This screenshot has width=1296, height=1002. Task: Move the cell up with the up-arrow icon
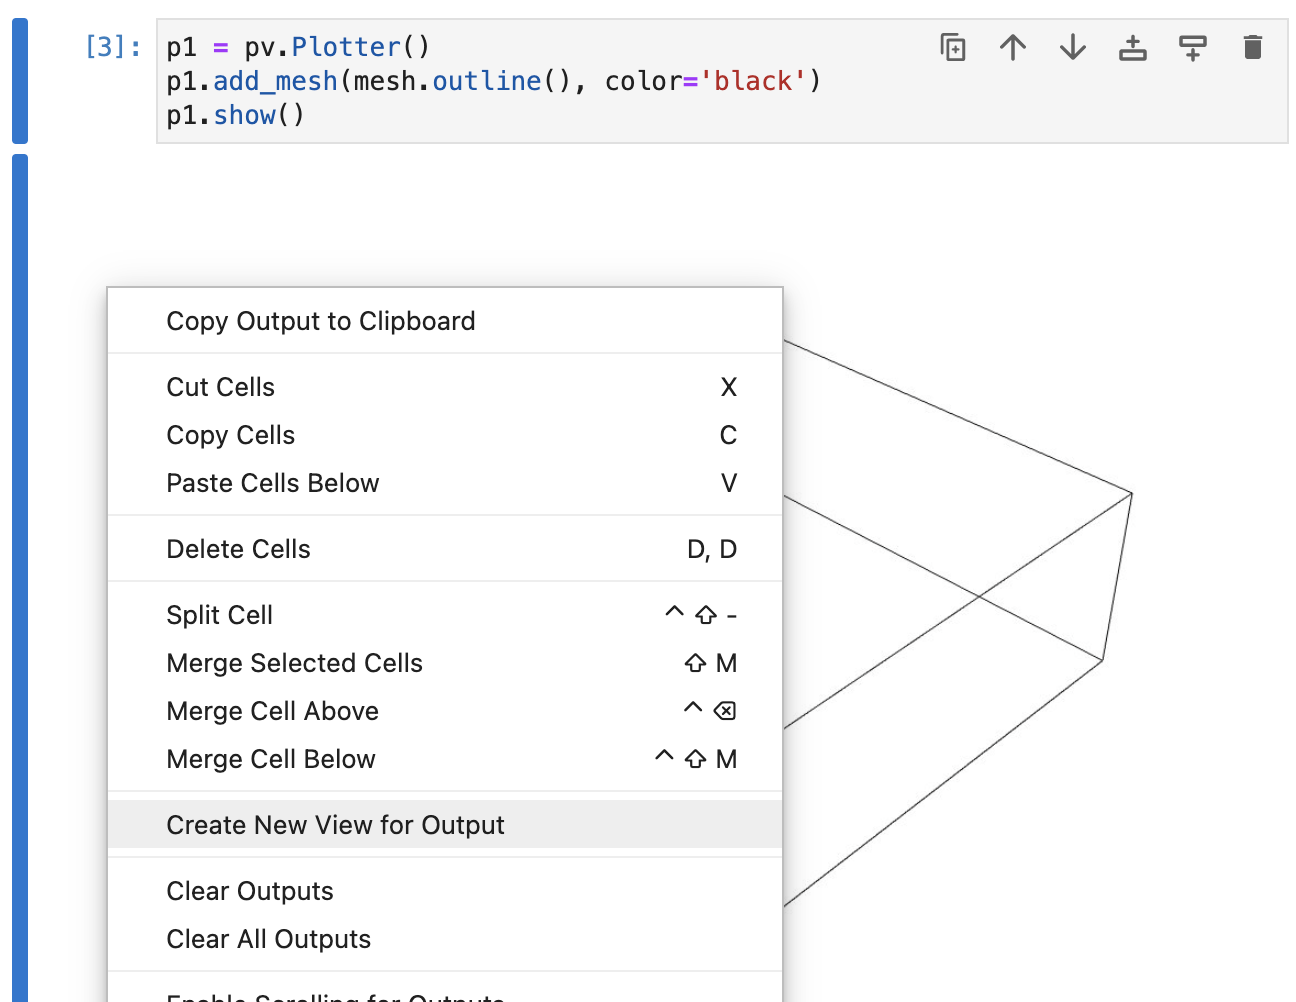click(1012, 47)
